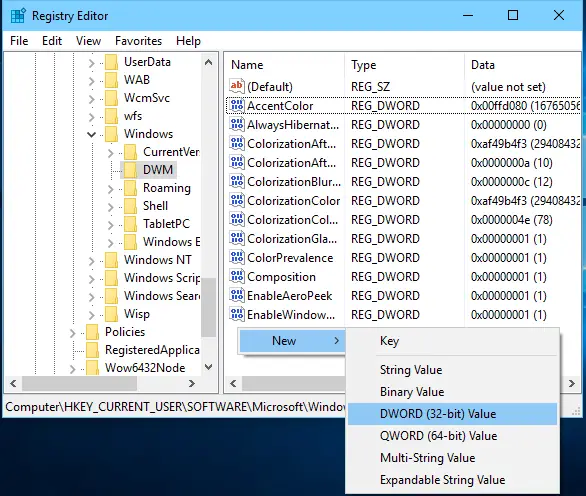
Task: Open the Edit menu
Action: point(52,41)
